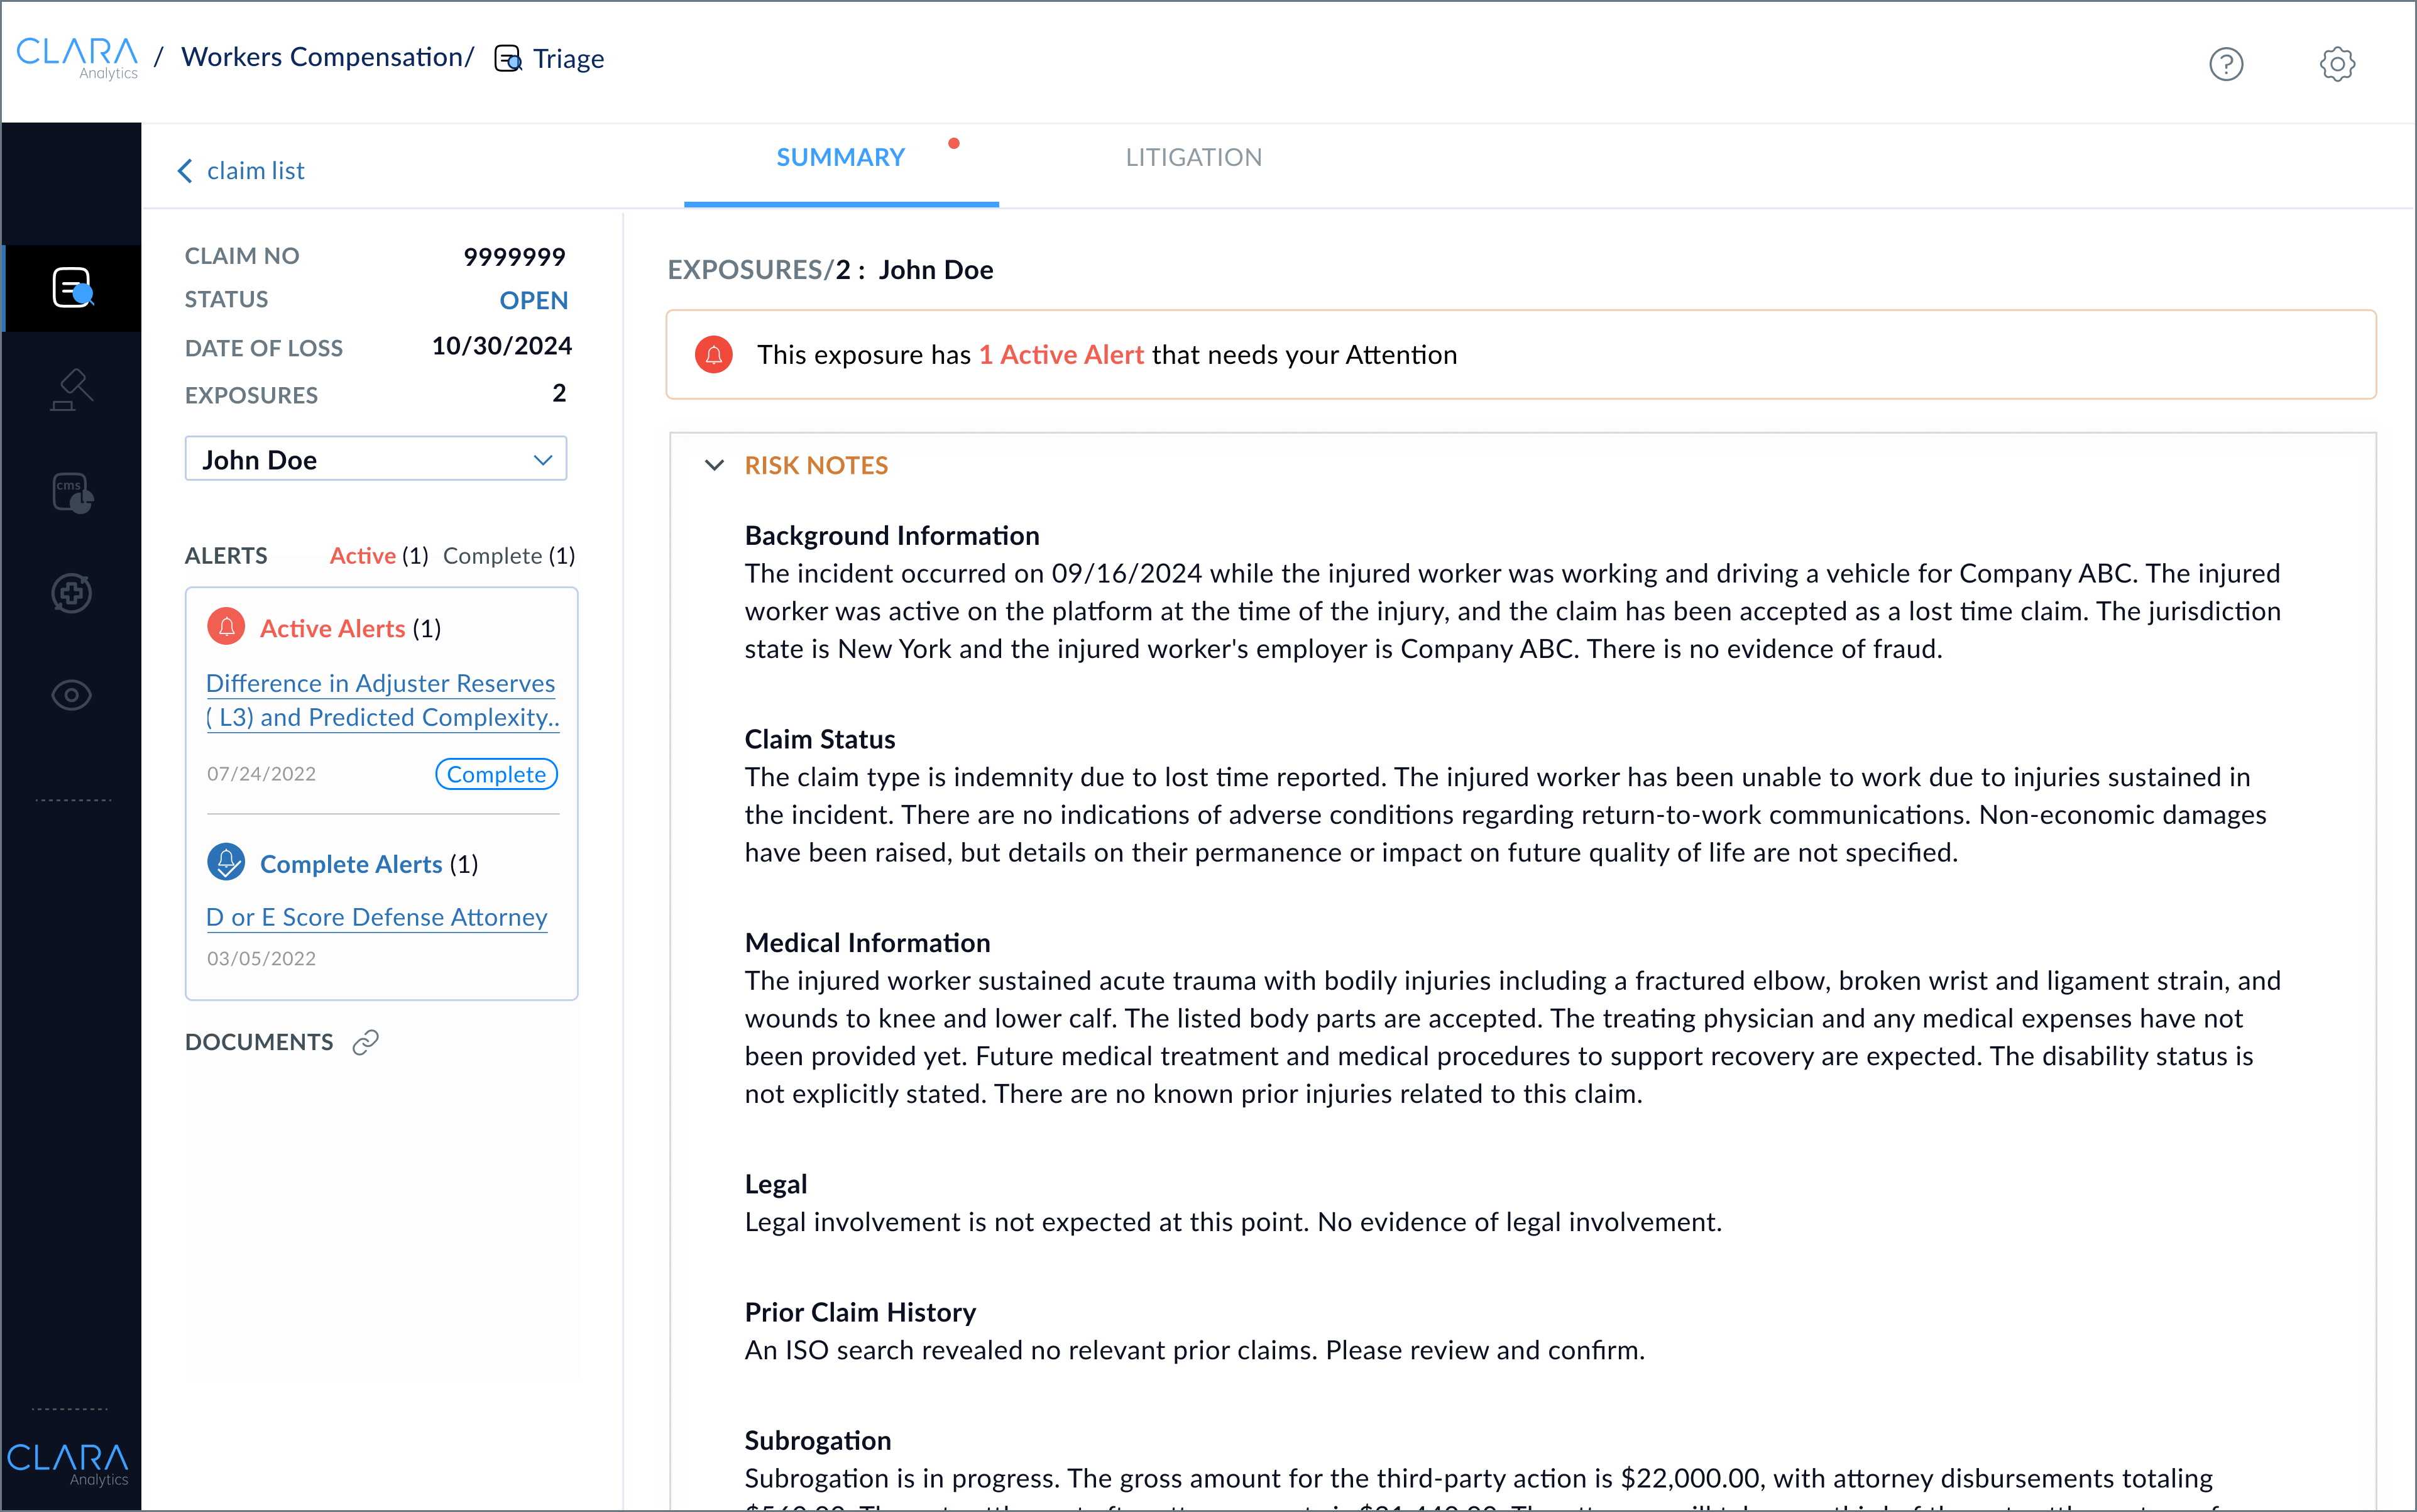The image size is (2417, 1512).
Task: Open the medical cross sidebar icon
Action: point(71,594)
